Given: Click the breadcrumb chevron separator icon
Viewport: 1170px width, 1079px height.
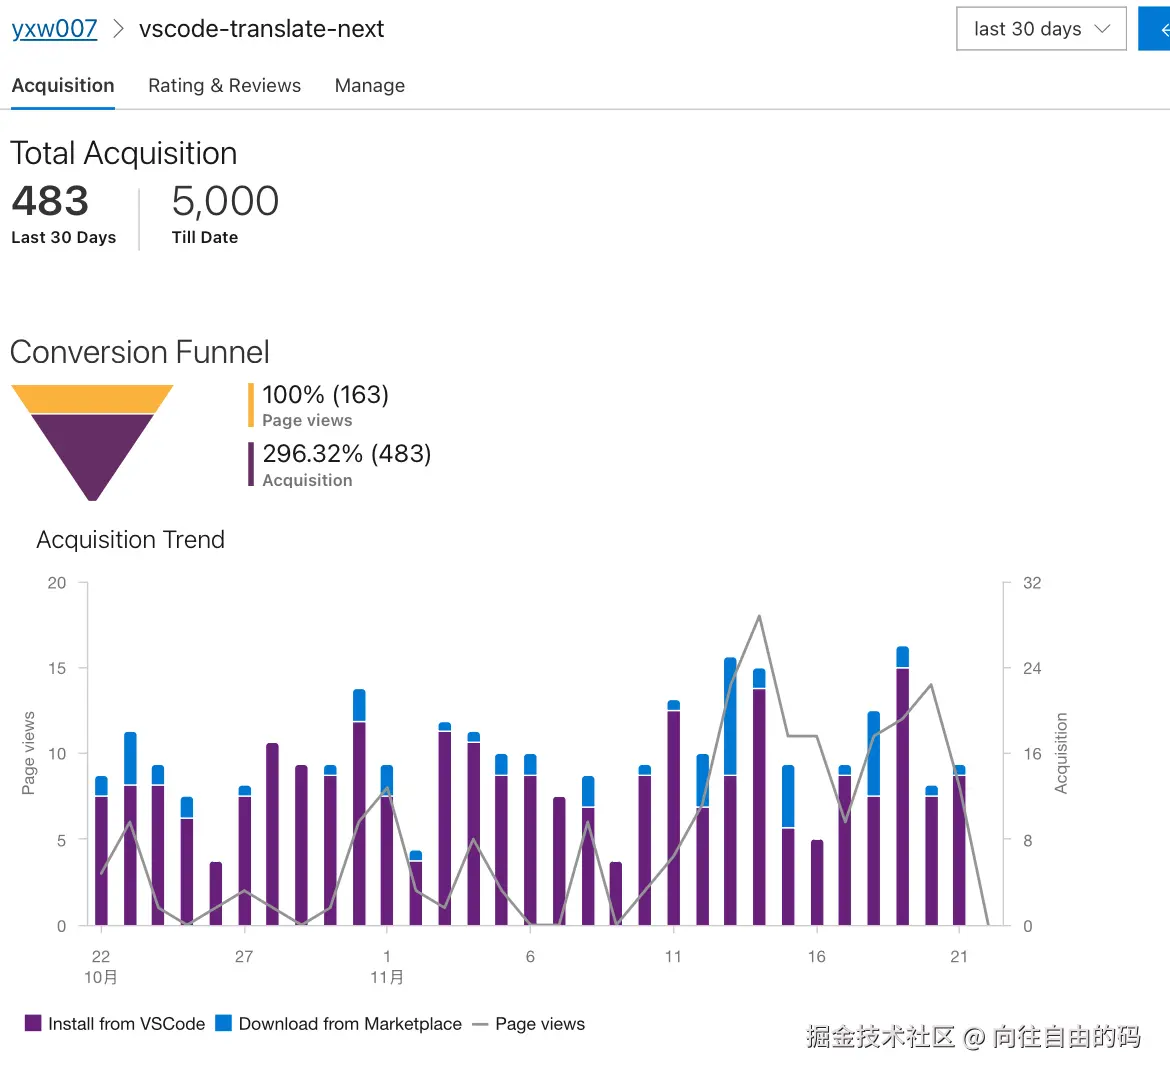Looking at the screenshot, I should (x=118, y=29).
